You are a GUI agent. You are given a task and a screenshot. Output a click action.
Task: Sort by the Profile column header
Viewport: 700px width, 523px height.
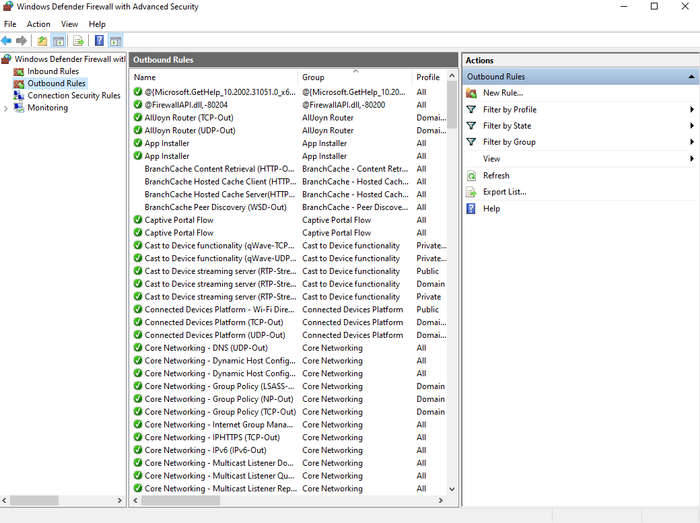pos(429,77)
